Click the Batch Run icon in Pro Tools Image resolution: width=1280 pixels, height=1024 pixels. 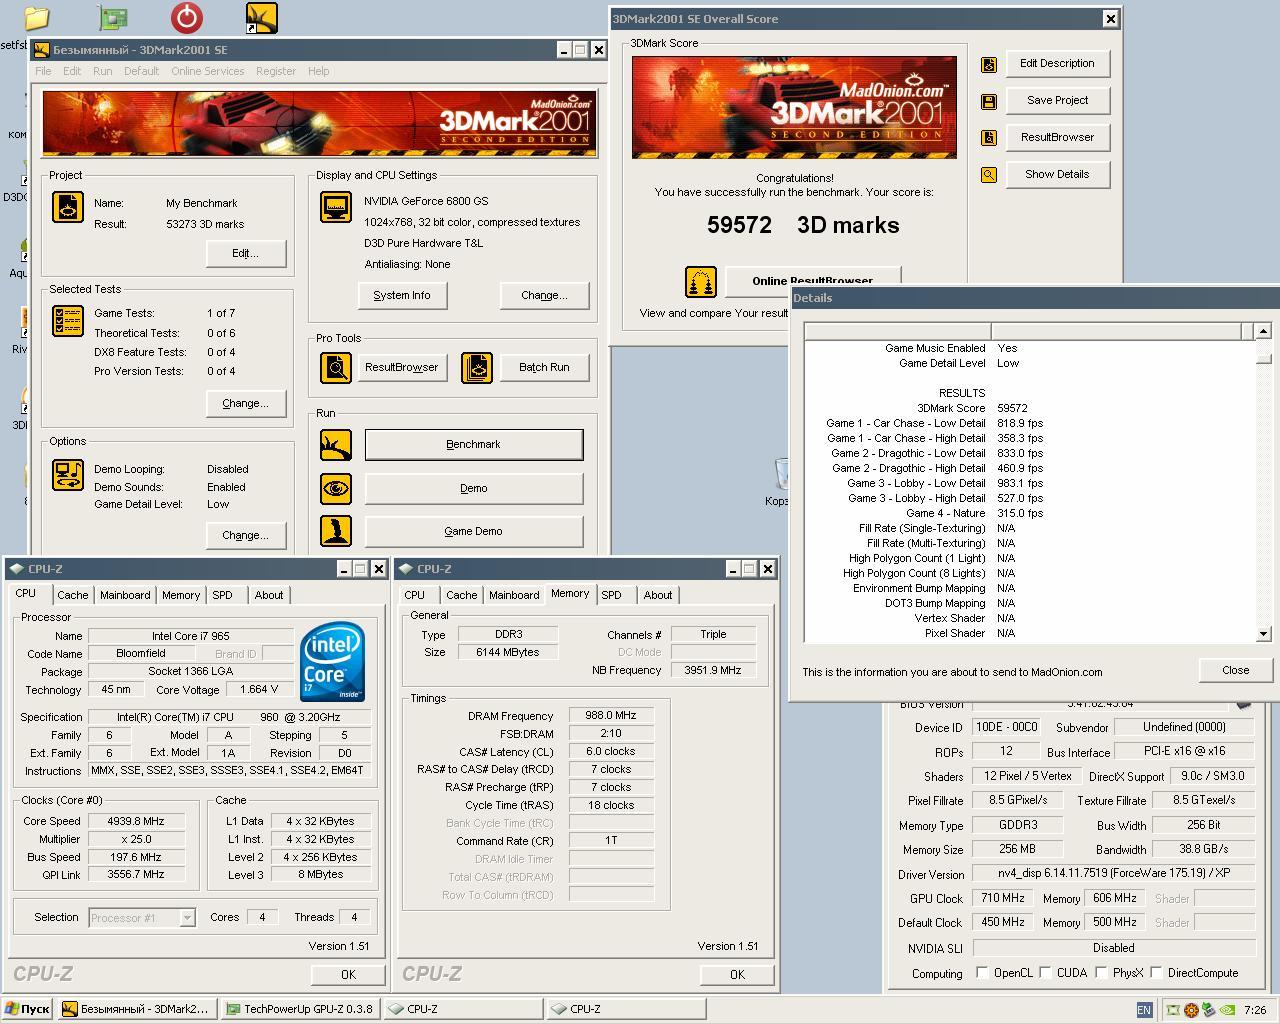point(477,367)
